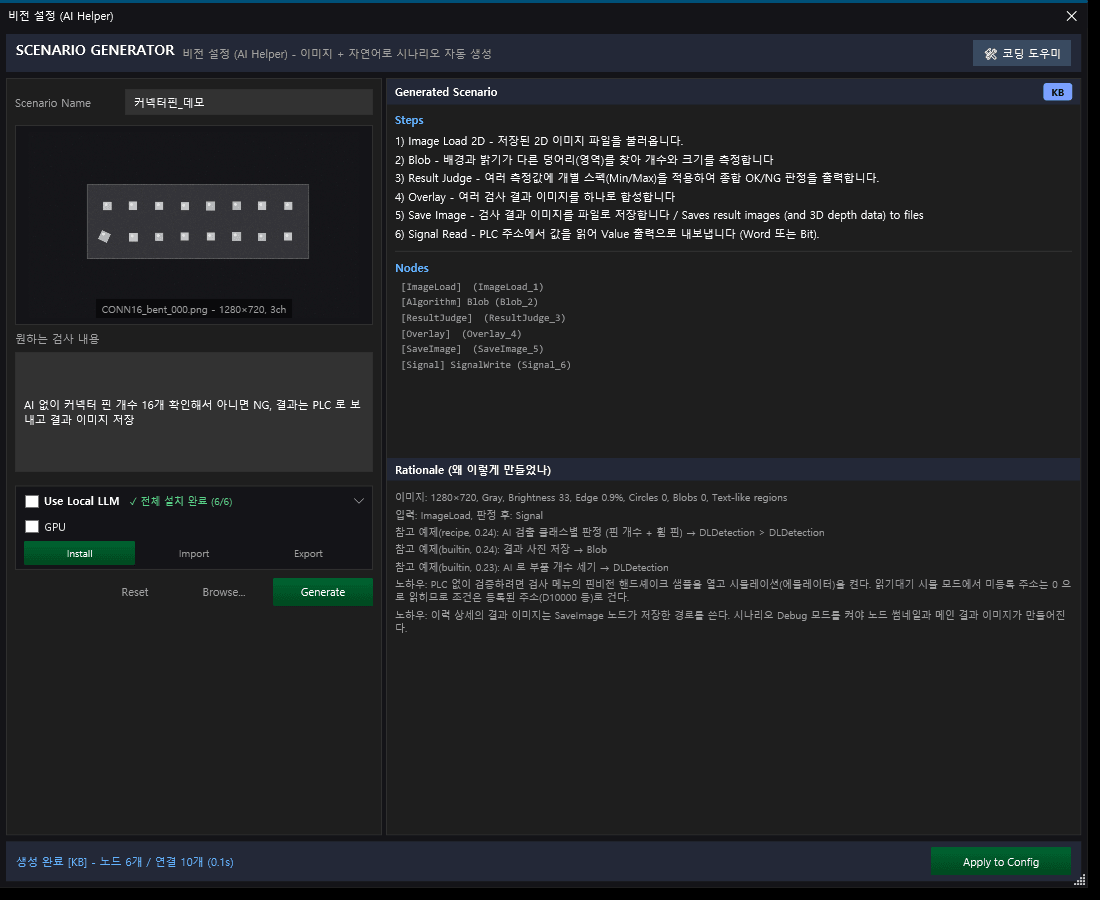Select step 1 "Image Load 2D" line
Screen dimensions: 1100x900
pyautogui.click(x=539, y=141)
